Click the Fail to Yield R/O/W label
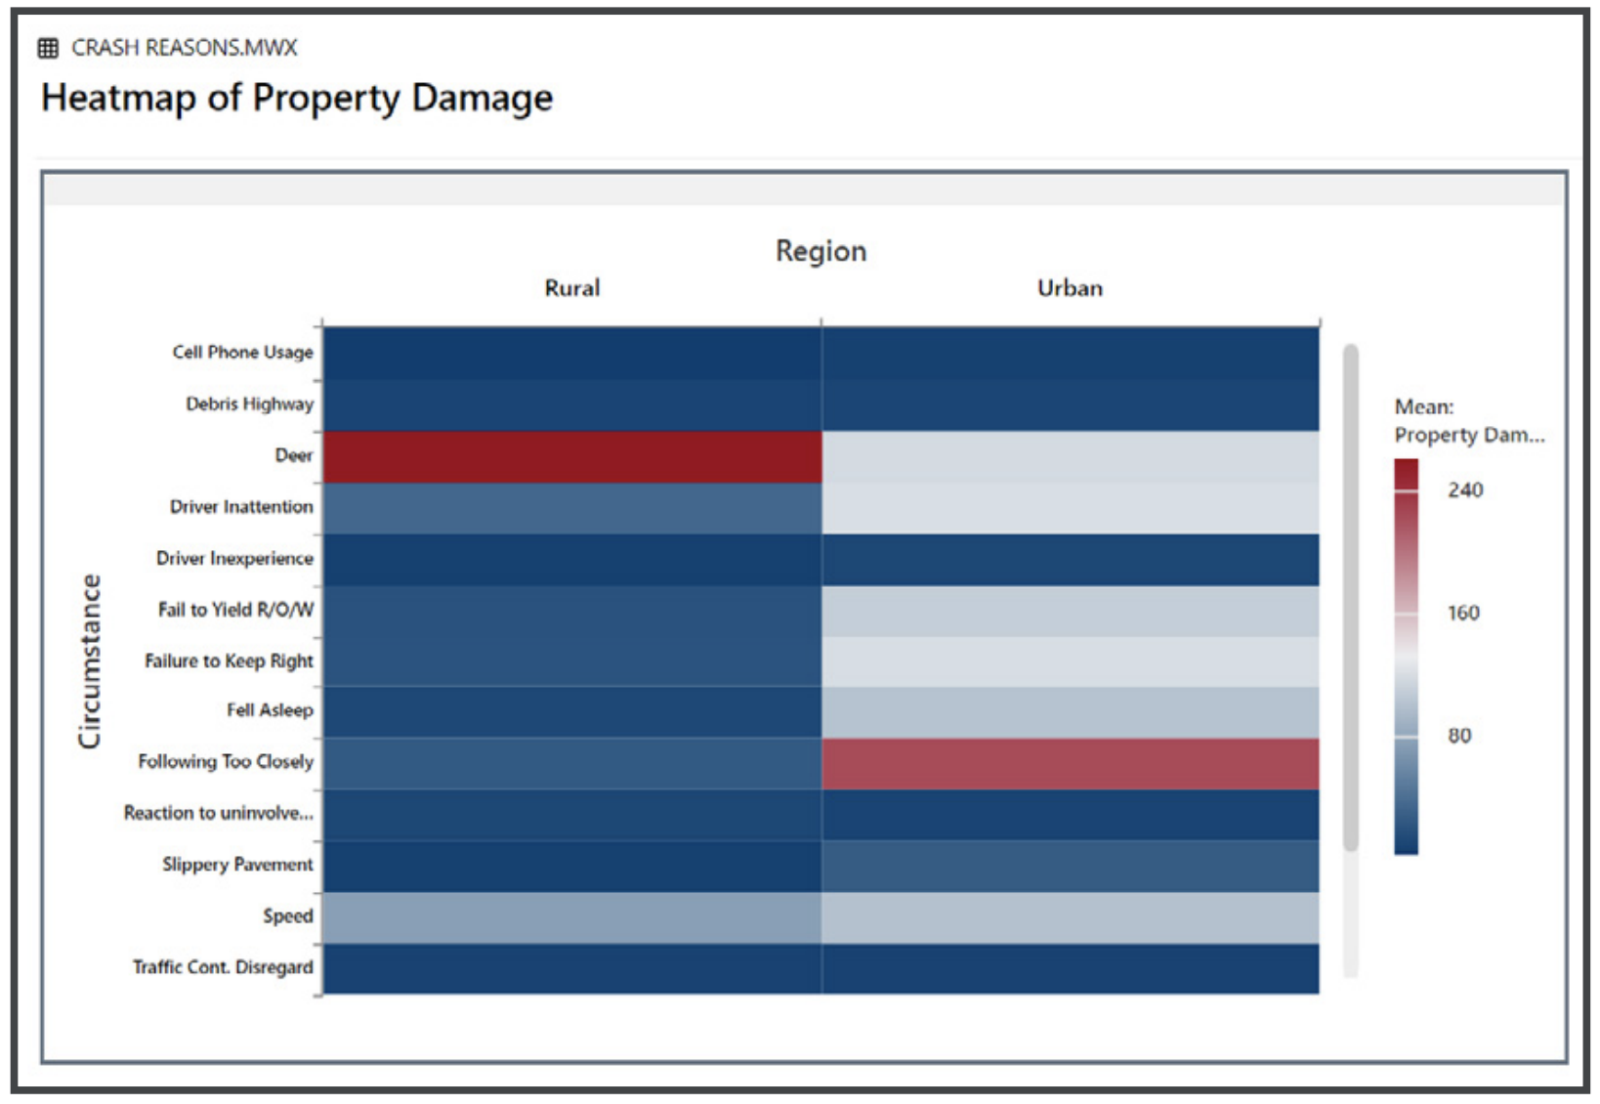 point(235,610)
